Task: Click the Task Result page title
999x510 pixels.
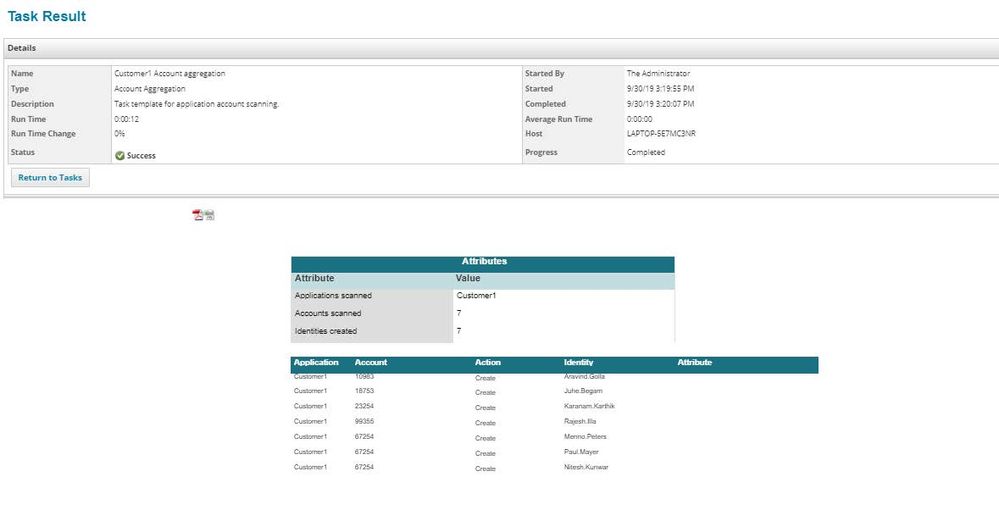Action: (47, 17)
